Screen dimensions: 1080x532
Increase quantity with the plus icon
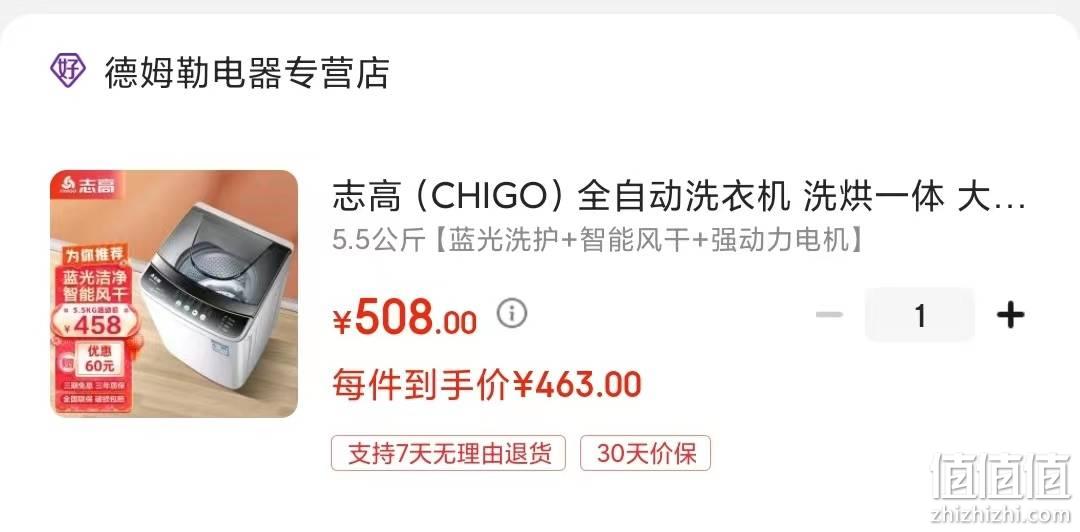1010,316
